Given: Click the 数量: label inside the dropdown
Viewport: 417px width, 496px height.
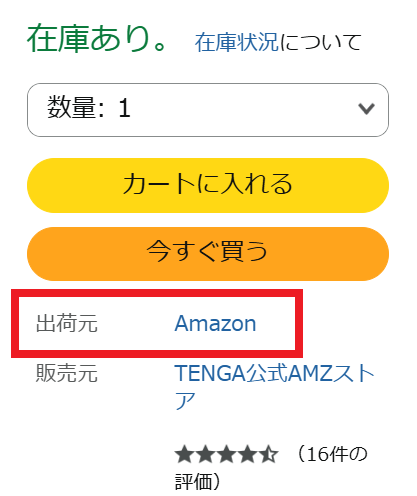Looking at the screenshot, I should point(76,108).
